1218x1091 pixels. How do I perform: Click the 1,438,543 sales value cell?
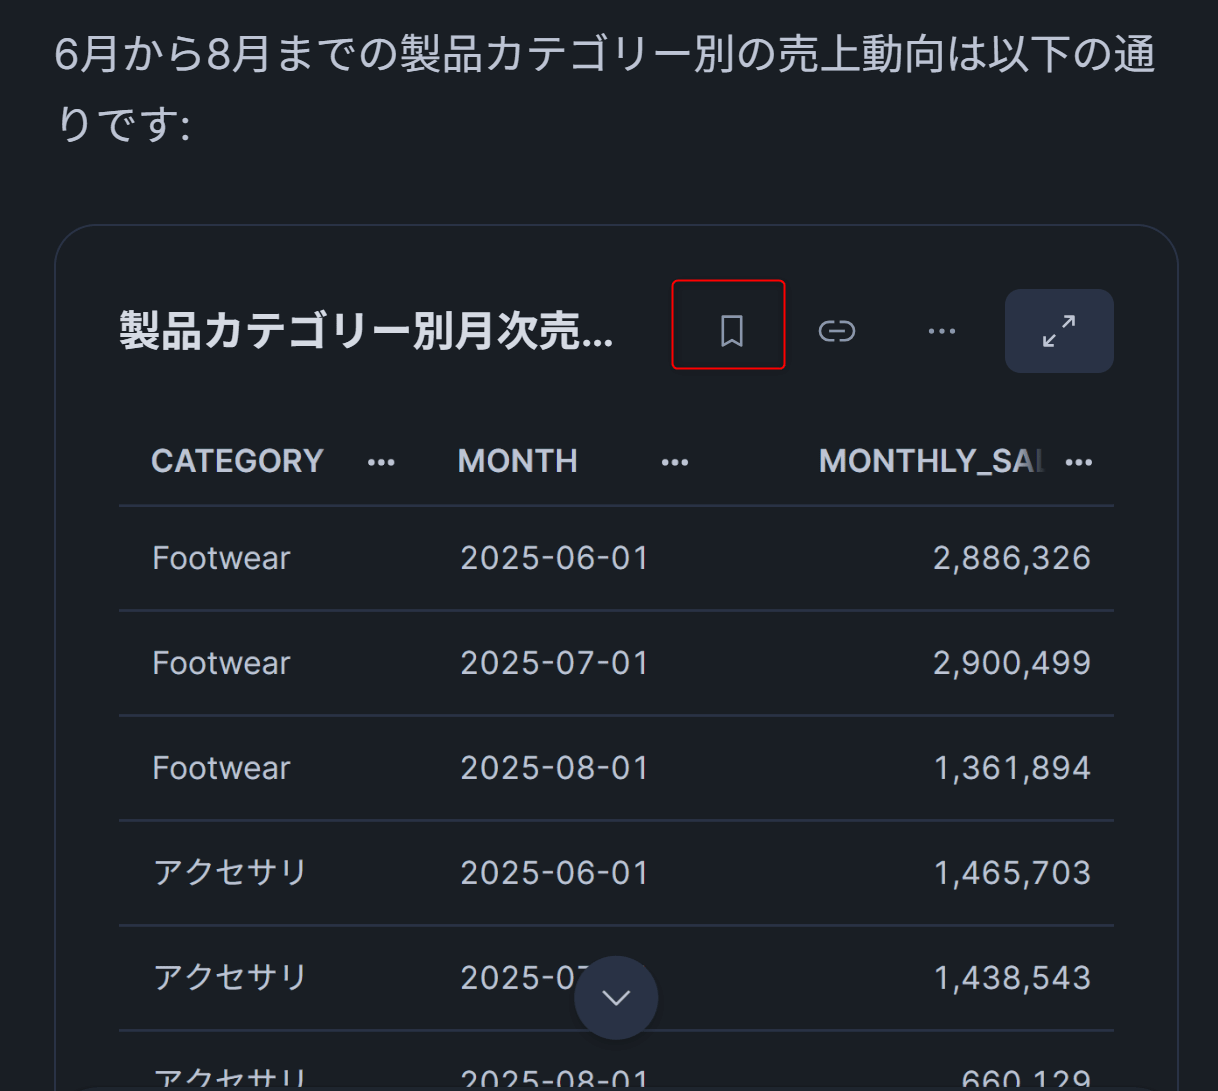click(x=1011, y=978)
